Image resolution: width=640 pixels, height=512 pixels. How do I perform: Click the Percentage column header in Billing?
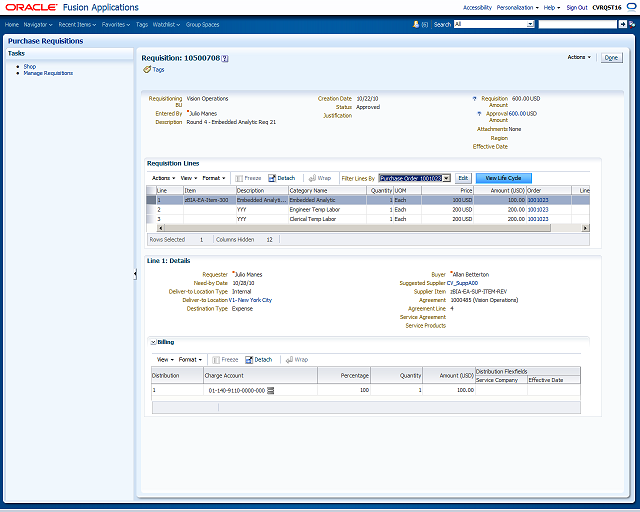pyautogui.click(x=344, y=376)
